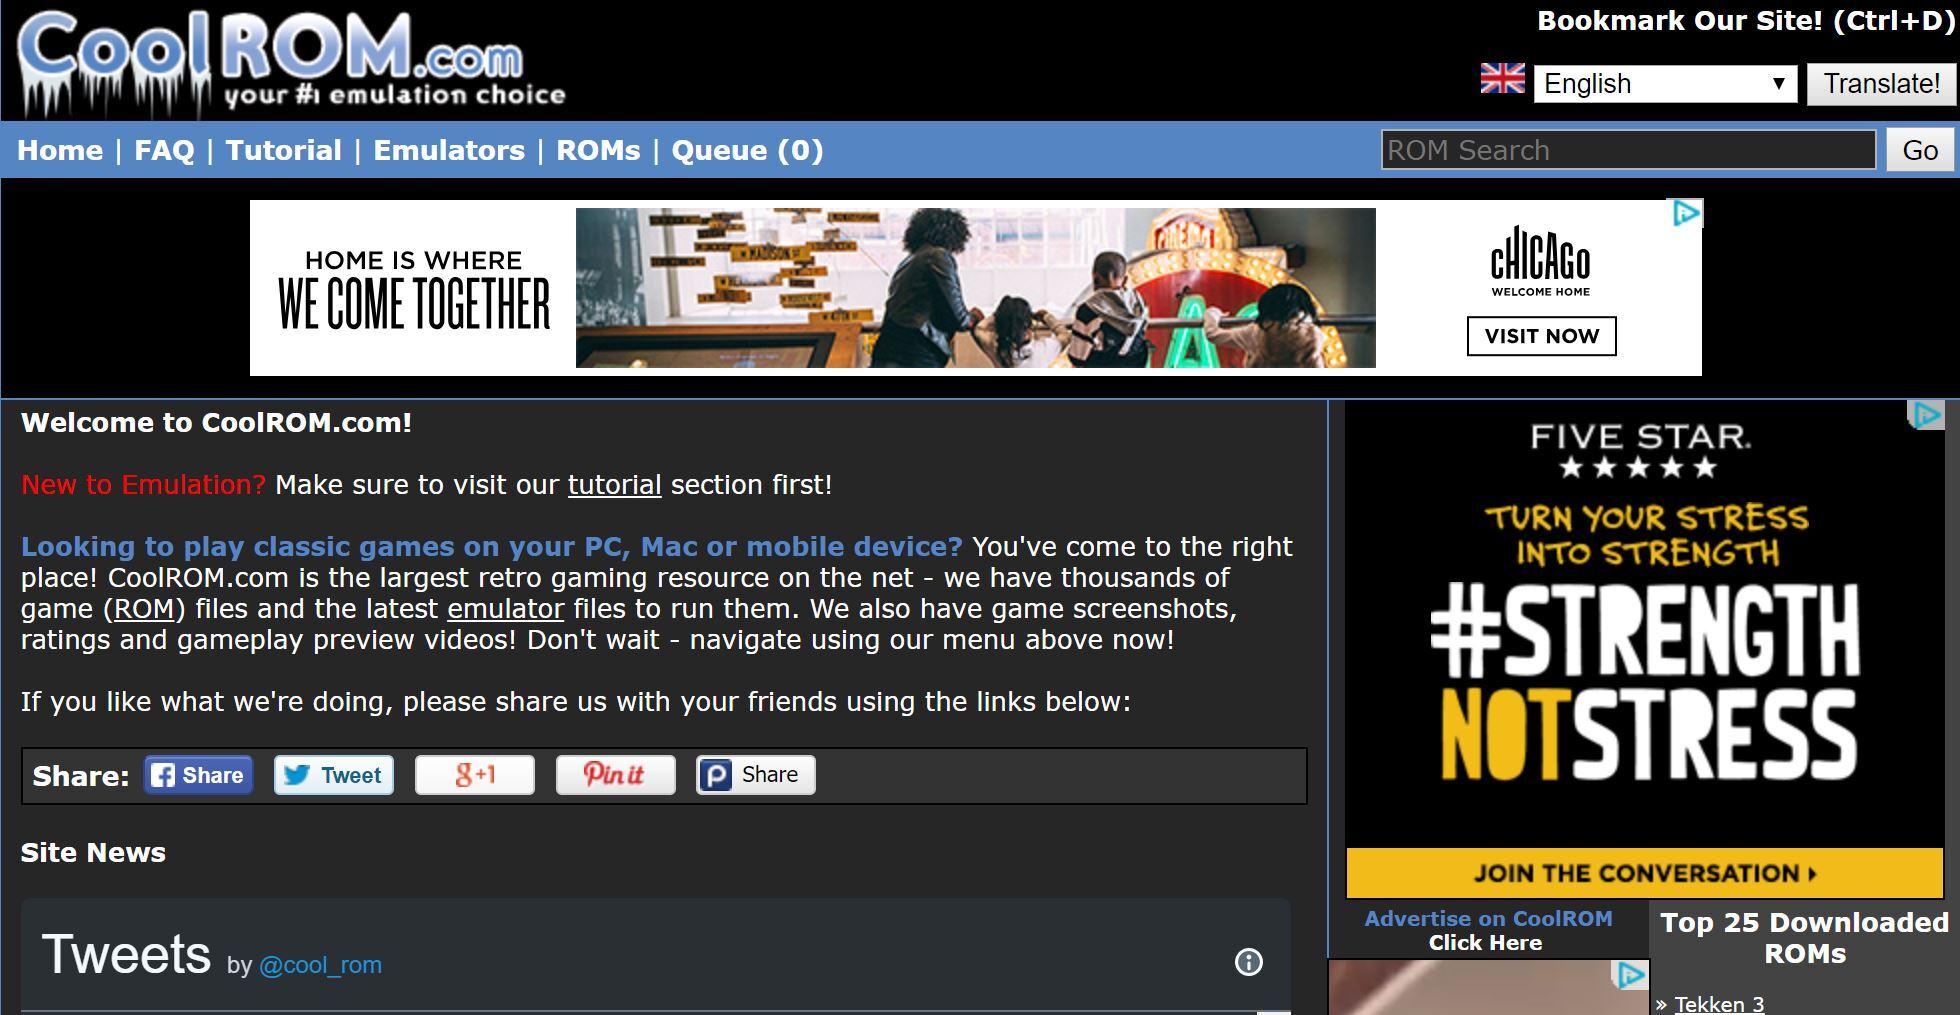Open the @cool_rom Twitter profile link
Screen dimensions: 1960x1015
point(320,965)
